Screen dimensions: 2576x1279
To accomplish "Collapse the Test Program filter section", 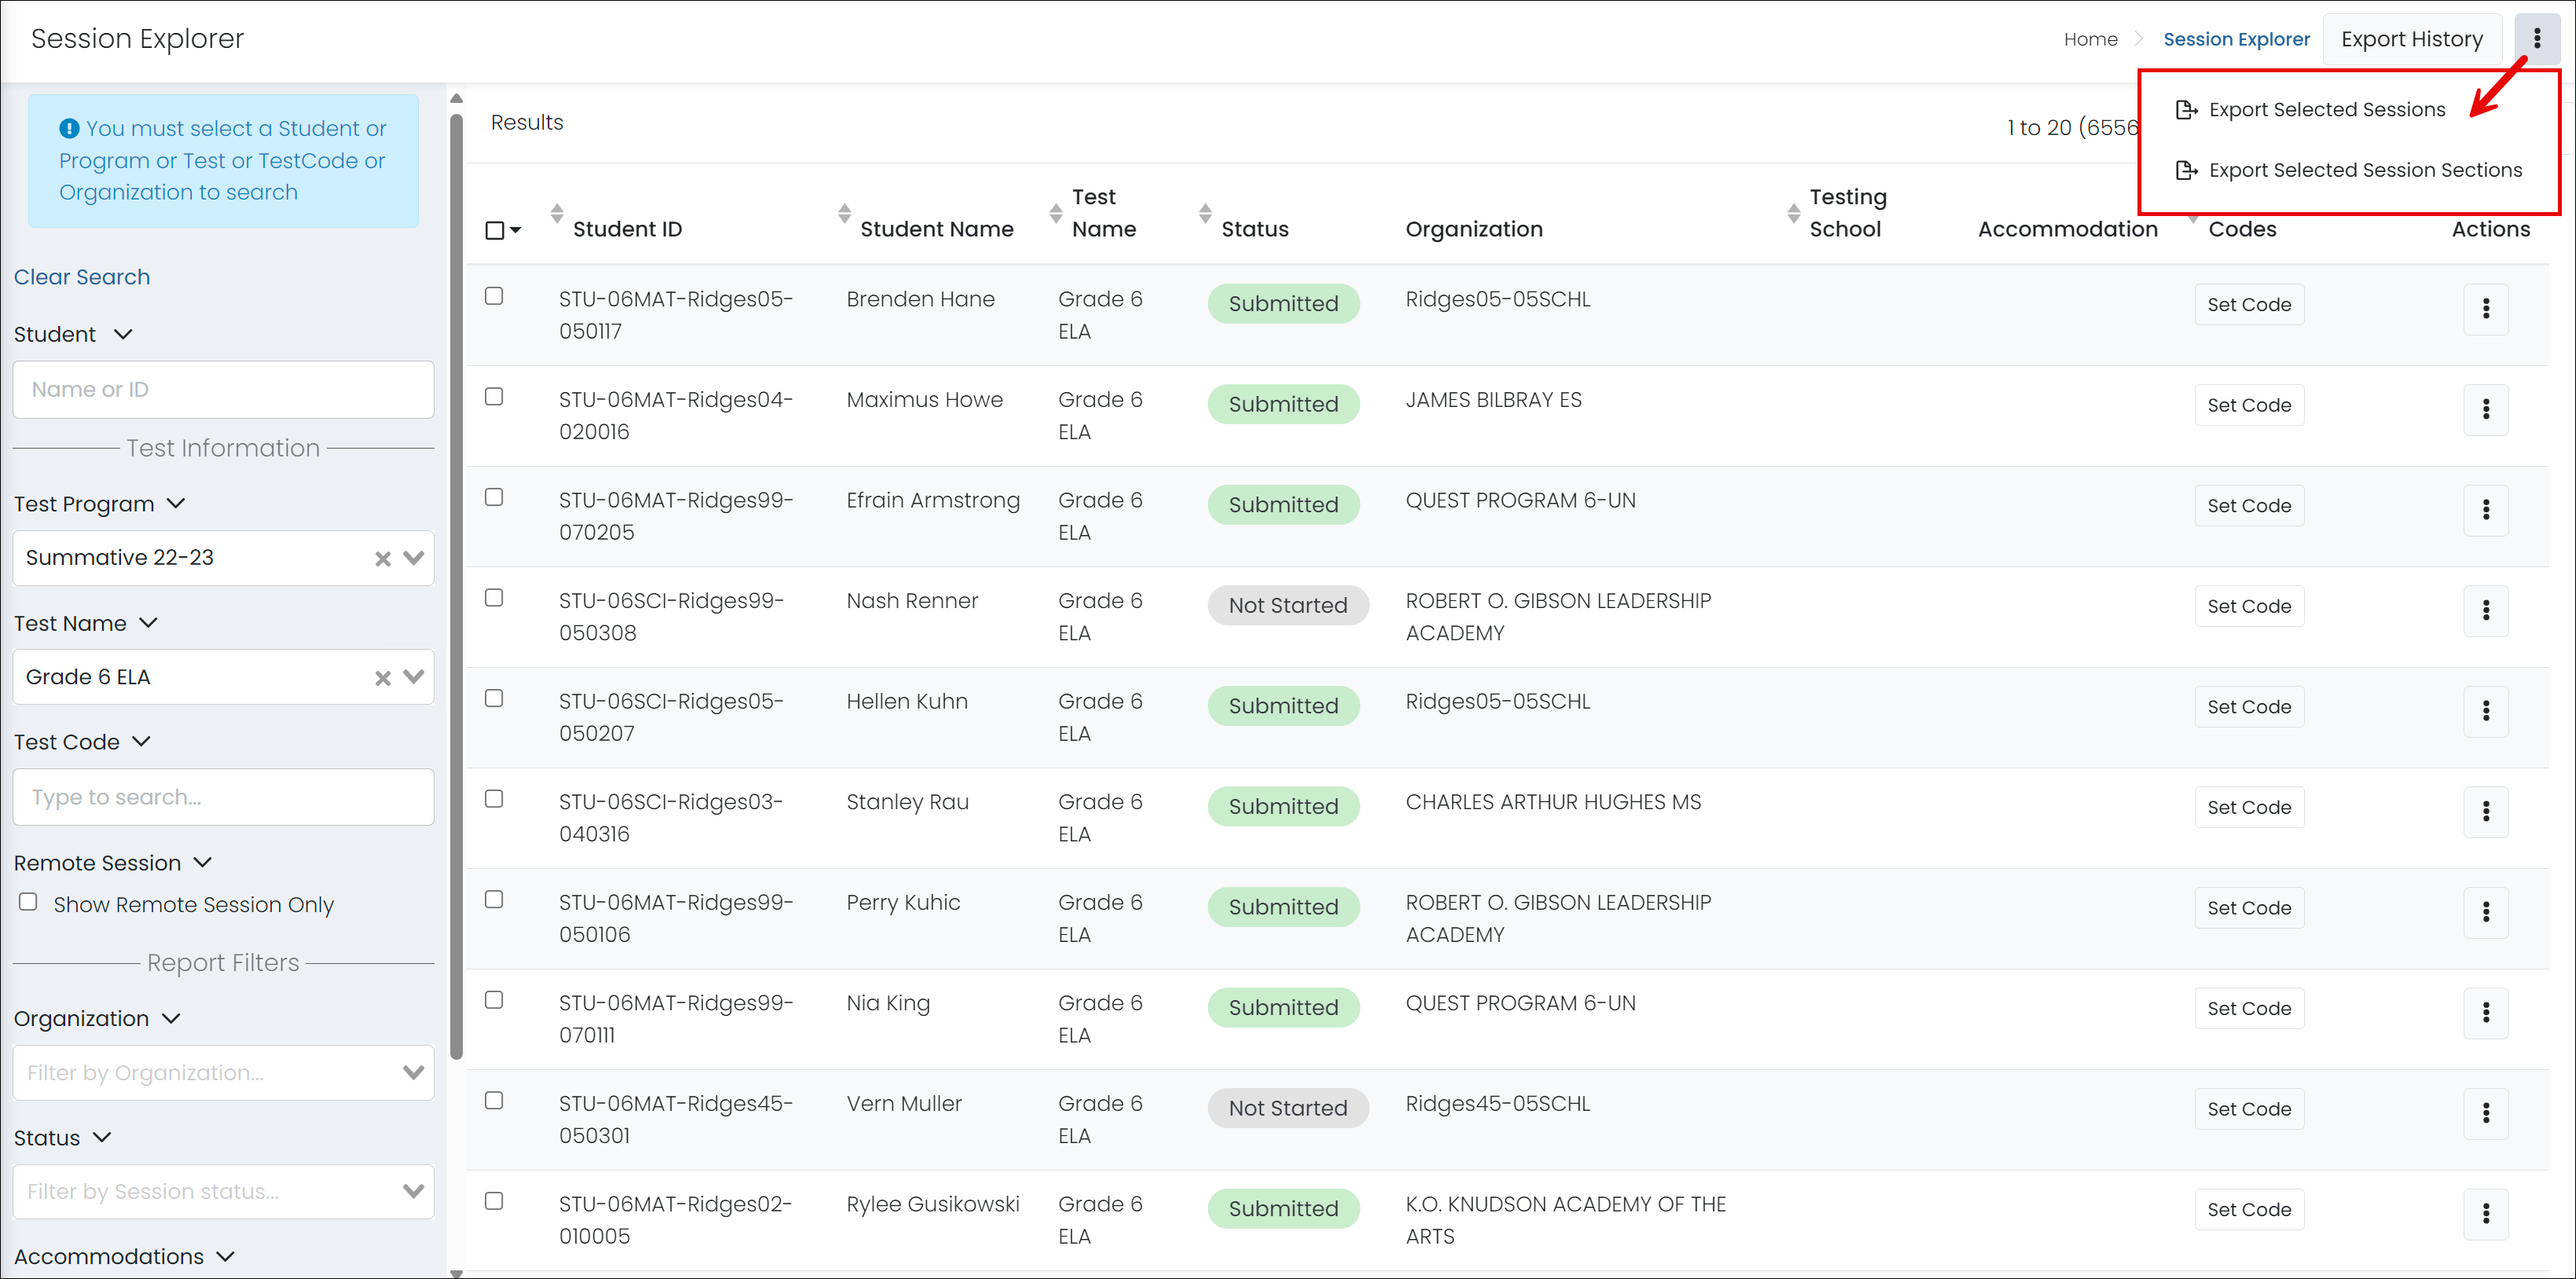I will [176, 504].
